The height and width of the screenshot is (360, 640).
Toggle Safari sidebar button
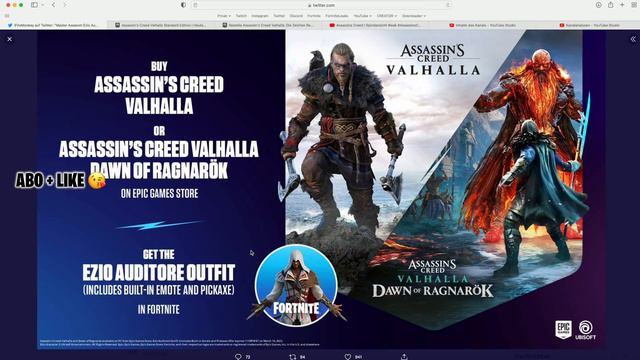pyautogui.click(x=34, y=5)
